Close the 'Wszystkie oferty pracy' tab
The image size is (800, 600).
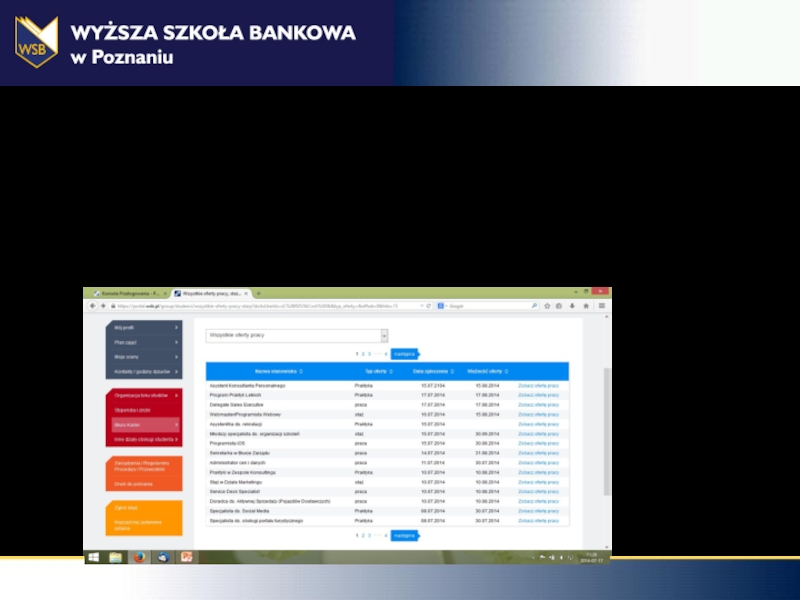(x=246, y=294)
